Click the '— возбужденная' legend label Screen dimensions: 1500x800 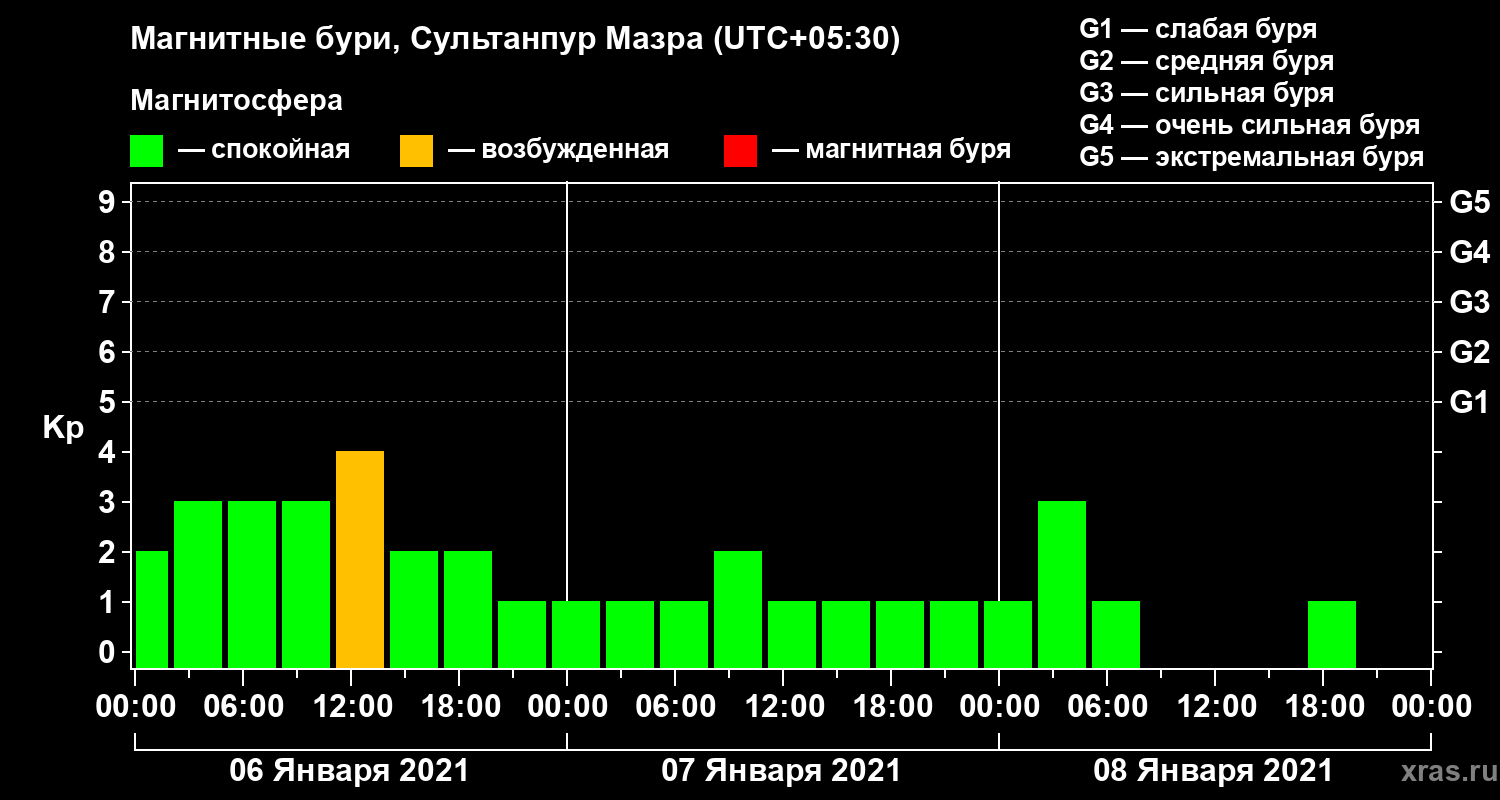tap(558, 150)
